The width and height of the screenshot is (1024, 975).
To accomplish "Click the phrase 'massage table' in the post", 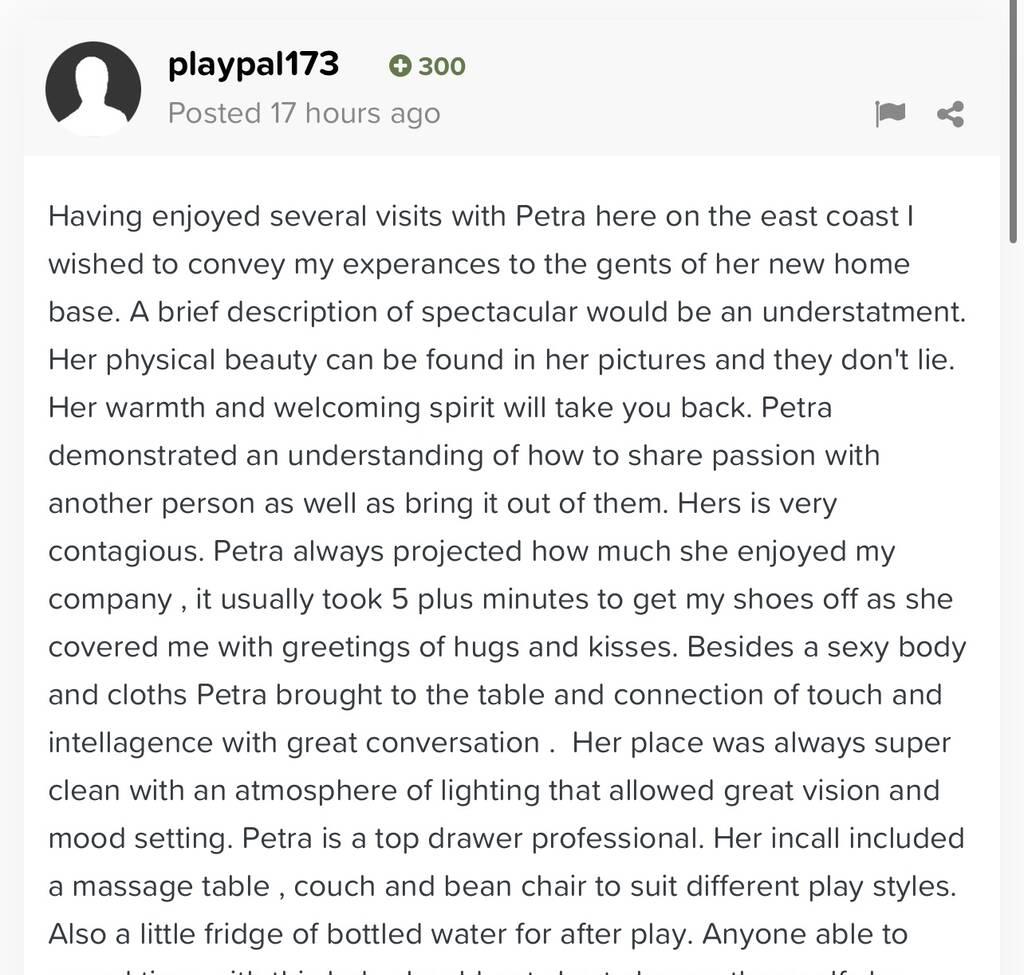I will coord(170,887).
